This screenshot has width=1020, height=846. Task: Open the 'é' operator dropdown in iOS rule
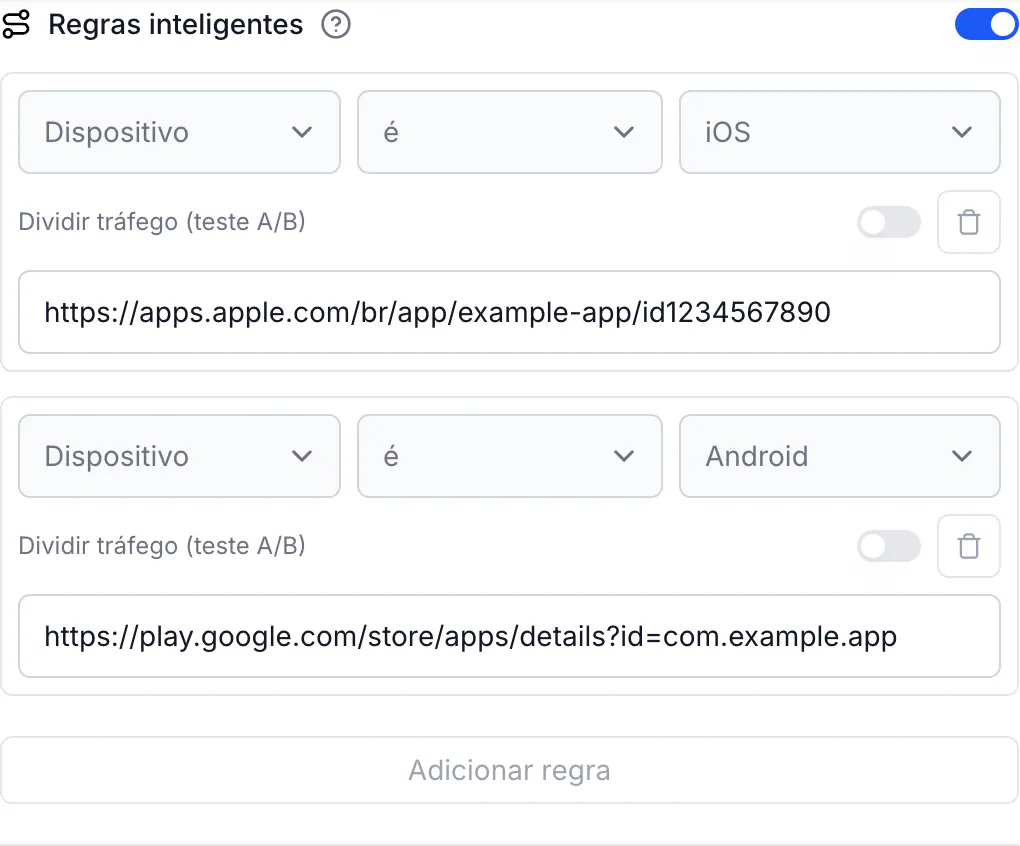point(510,132)
